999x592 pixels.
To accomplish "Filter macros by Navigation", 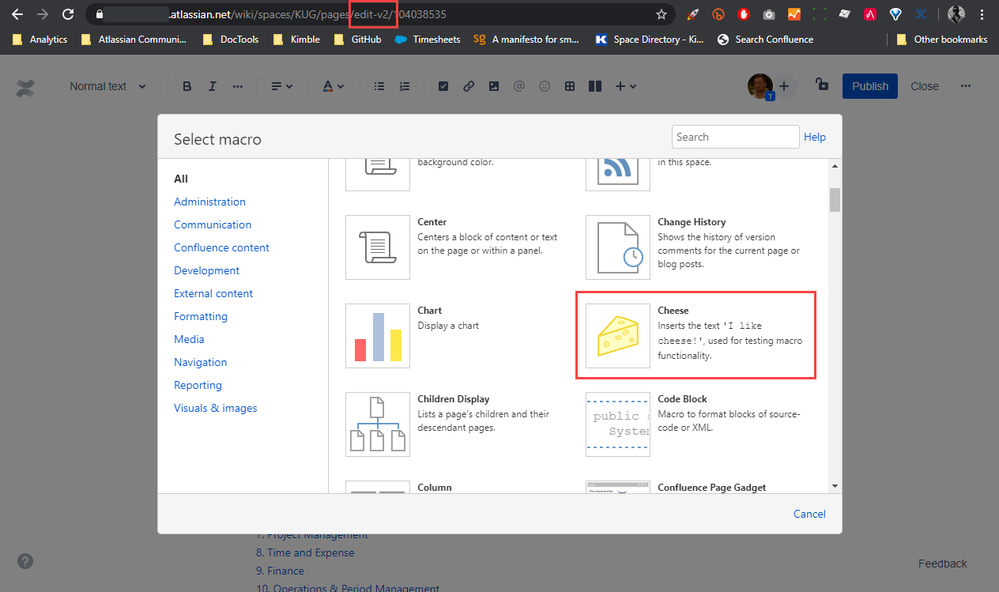I will tap(201, 363).
